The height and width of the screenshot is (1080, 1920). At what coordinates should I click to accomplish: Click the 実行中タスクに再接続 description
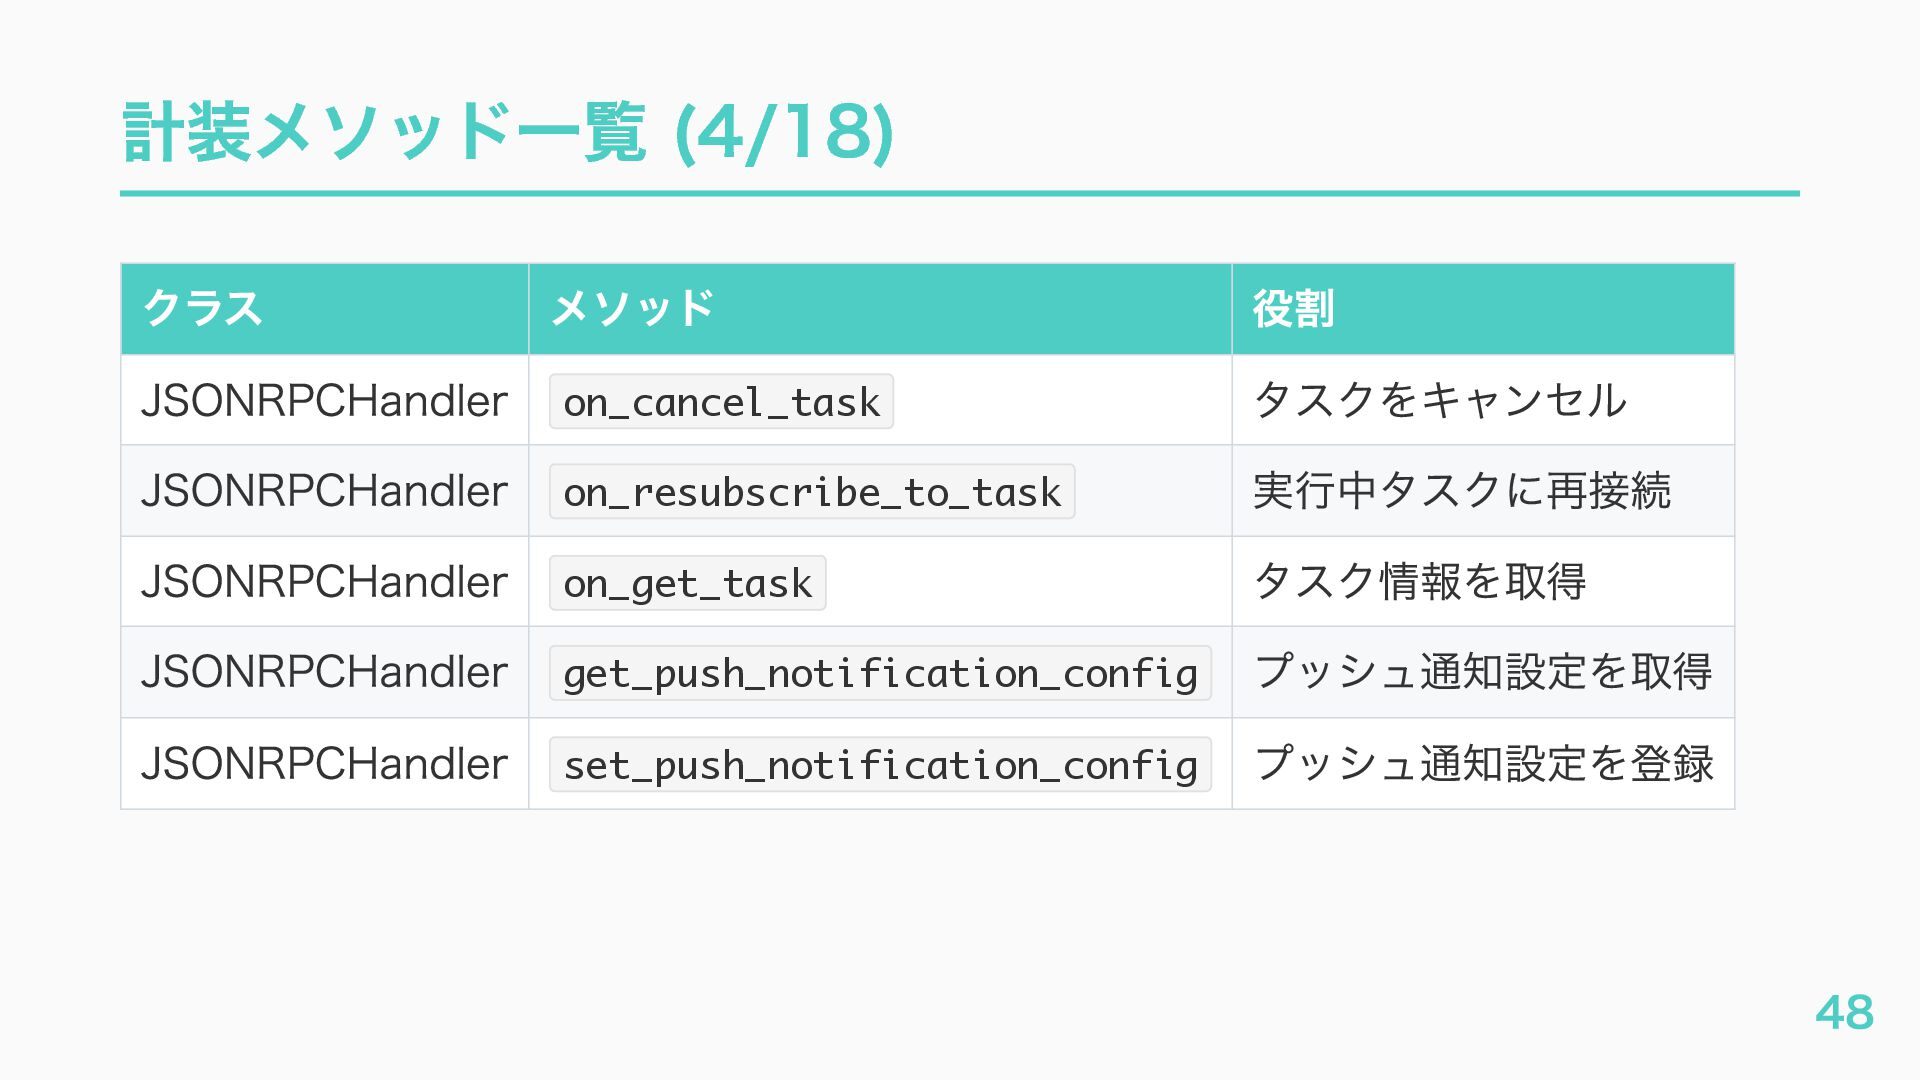1461,490
